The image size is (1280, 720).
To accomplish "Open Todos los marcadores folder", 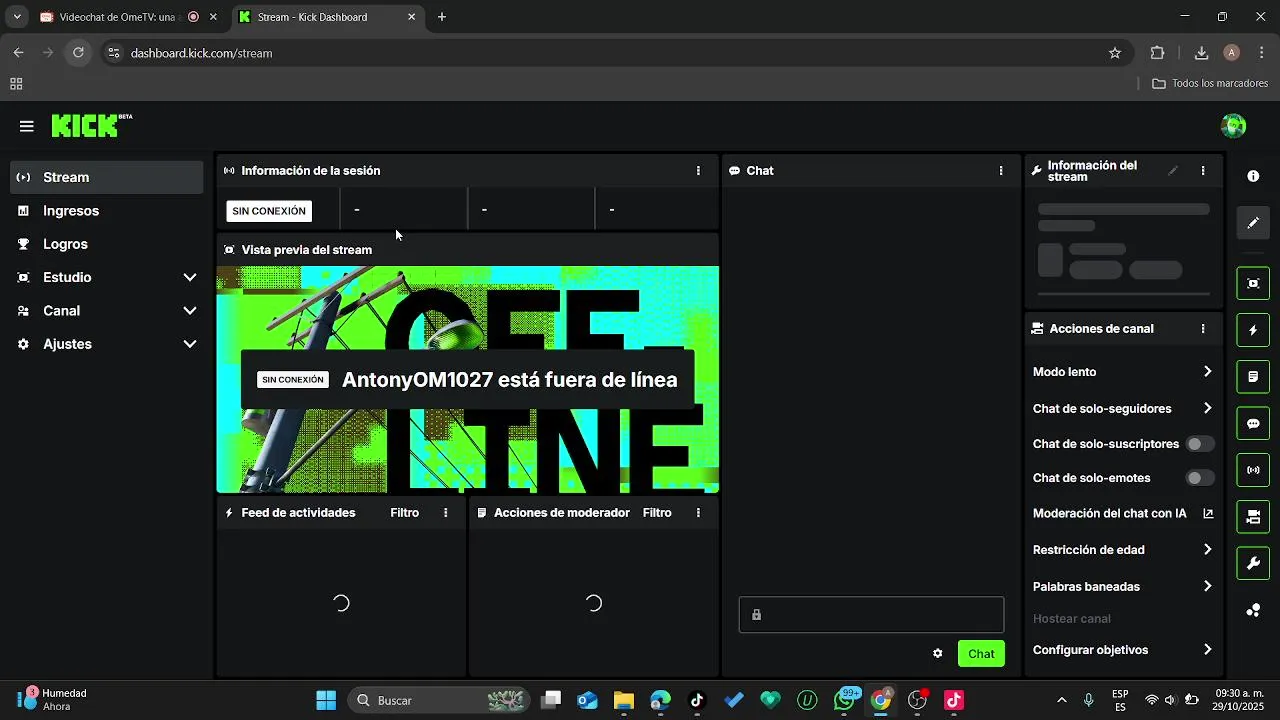I will point(1210,84).
